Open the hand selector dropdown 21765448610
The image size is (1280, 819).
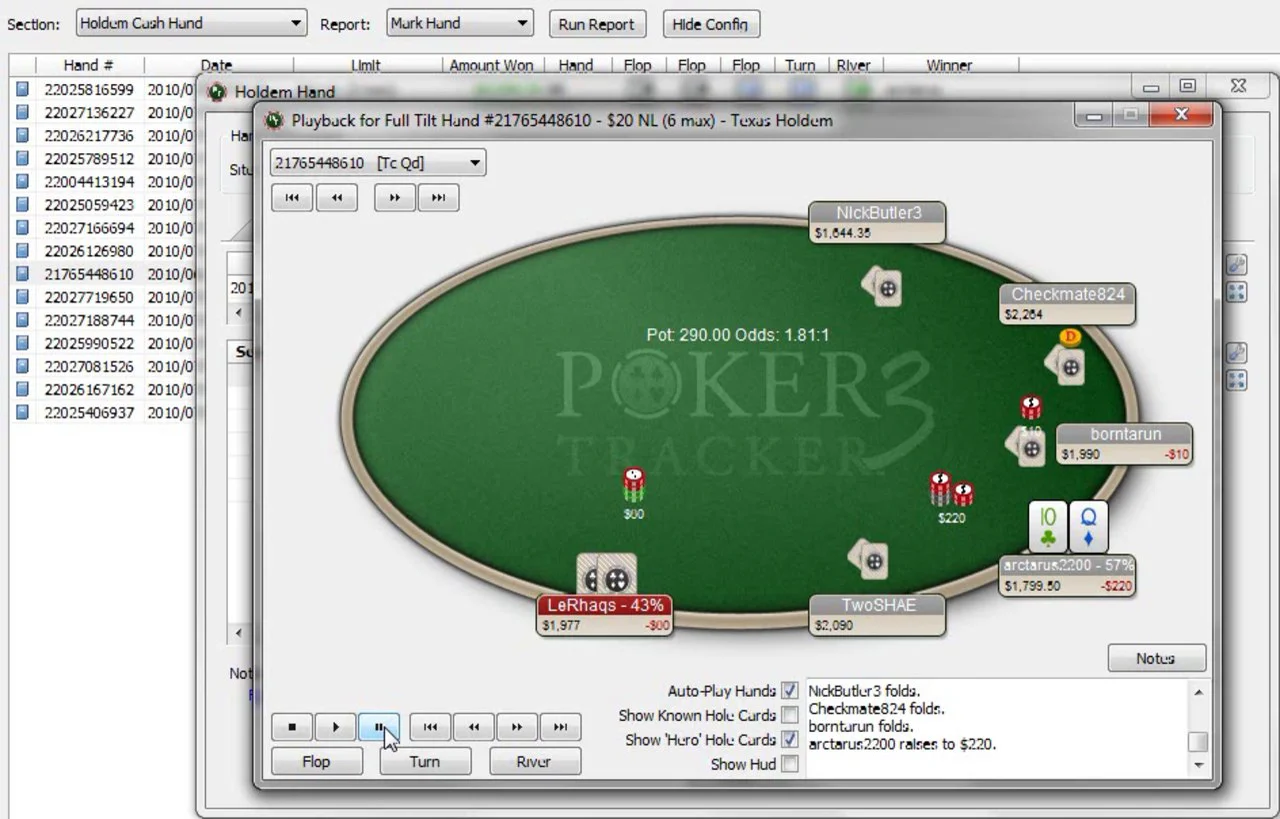[x=378, y=163]
